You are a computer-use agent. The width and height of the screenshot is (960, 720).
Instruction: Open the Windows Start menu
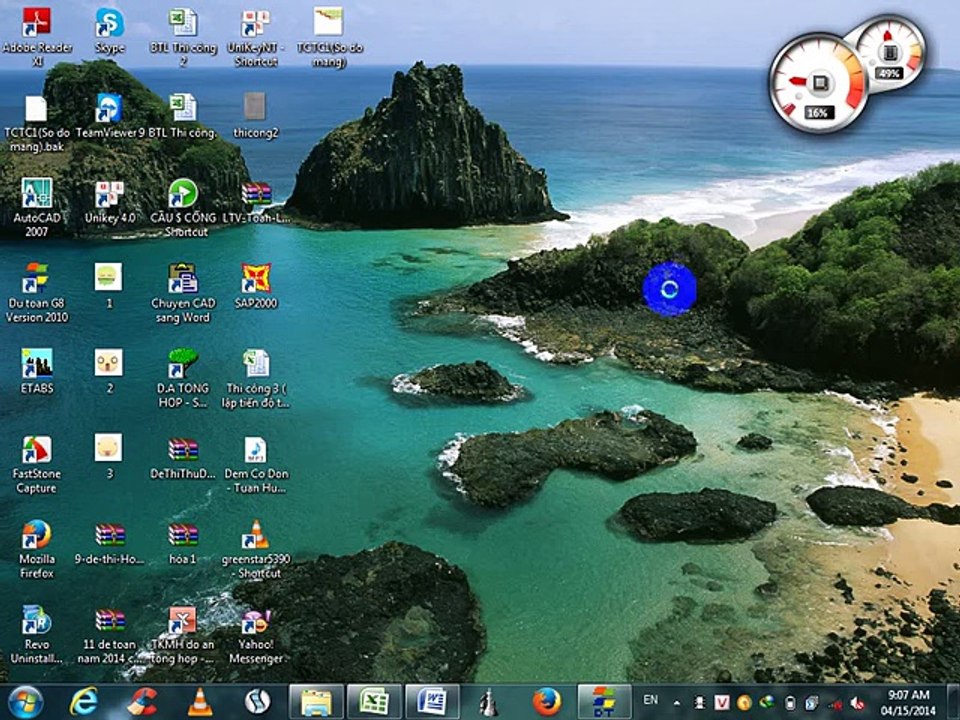pos(24,702)
